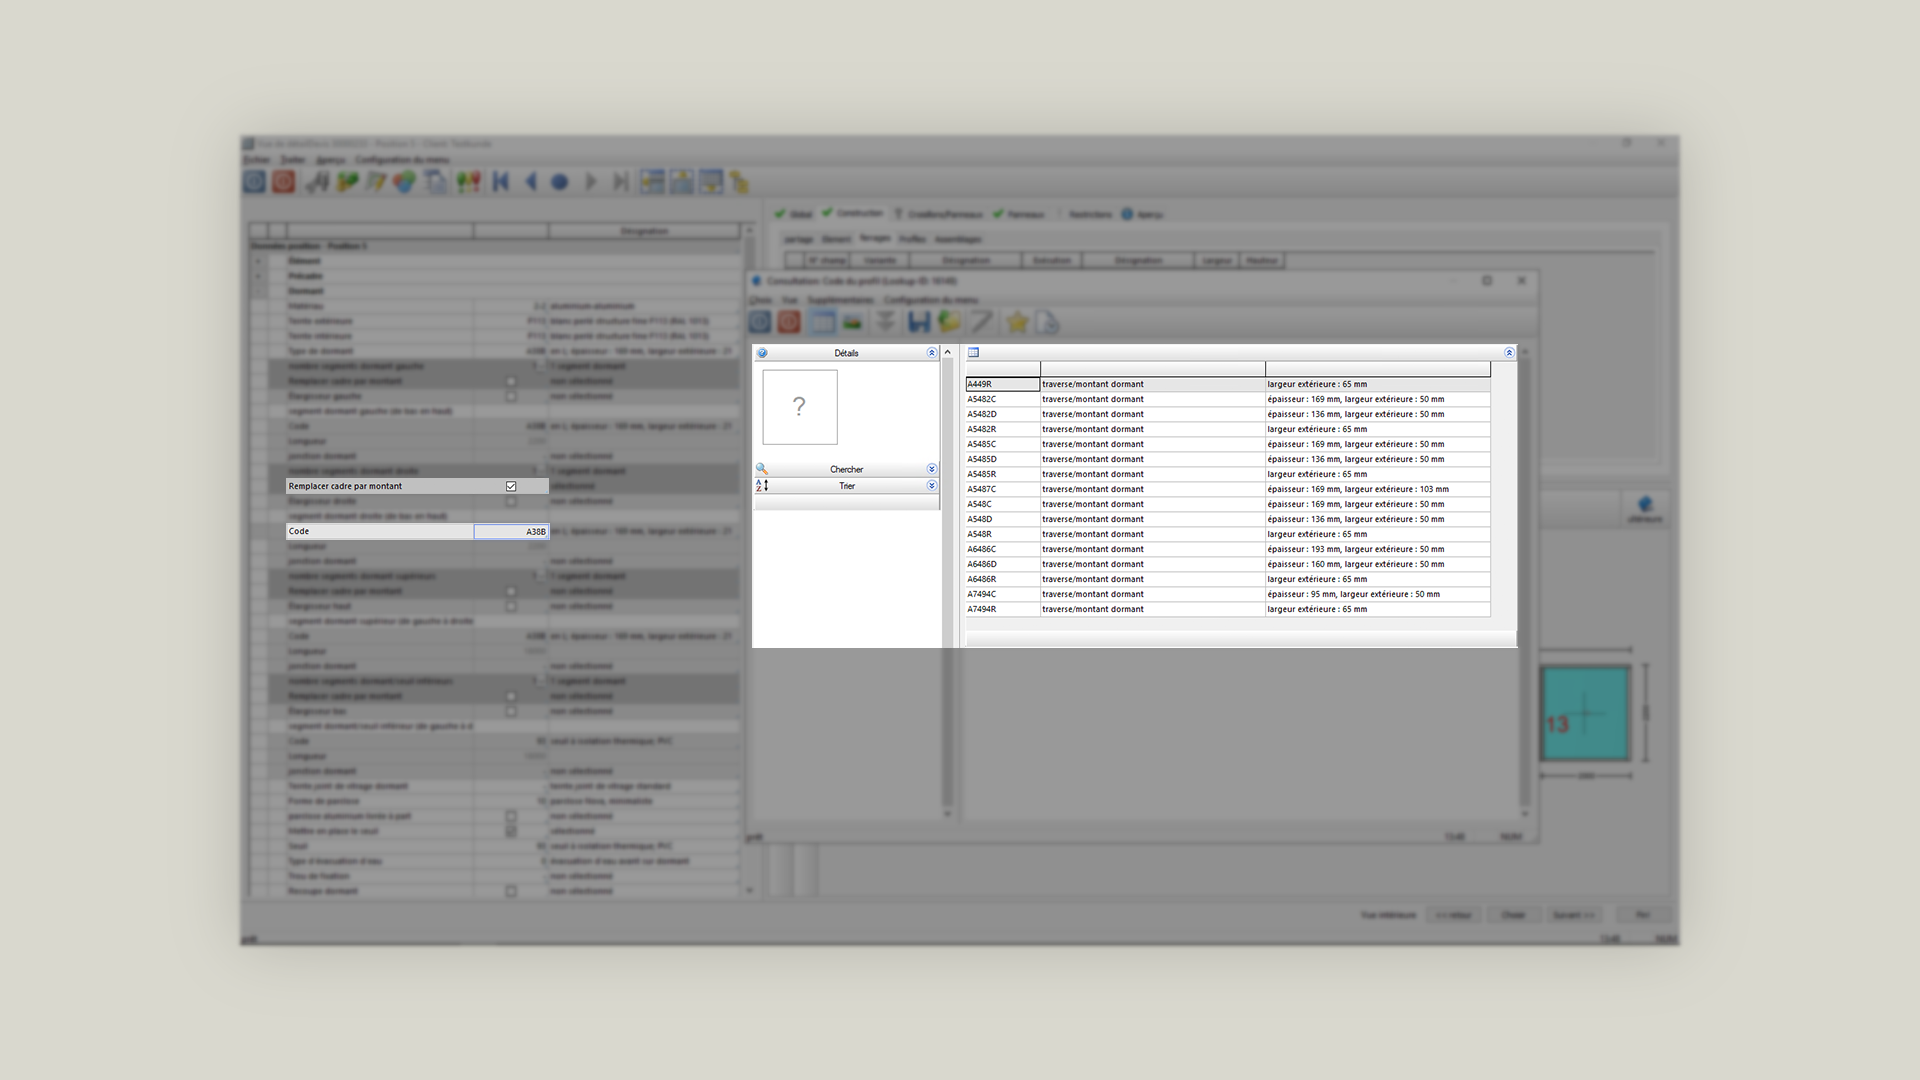Select the A6486C code cell
Screen dimensions: 1920x1080
point(1002,549)
